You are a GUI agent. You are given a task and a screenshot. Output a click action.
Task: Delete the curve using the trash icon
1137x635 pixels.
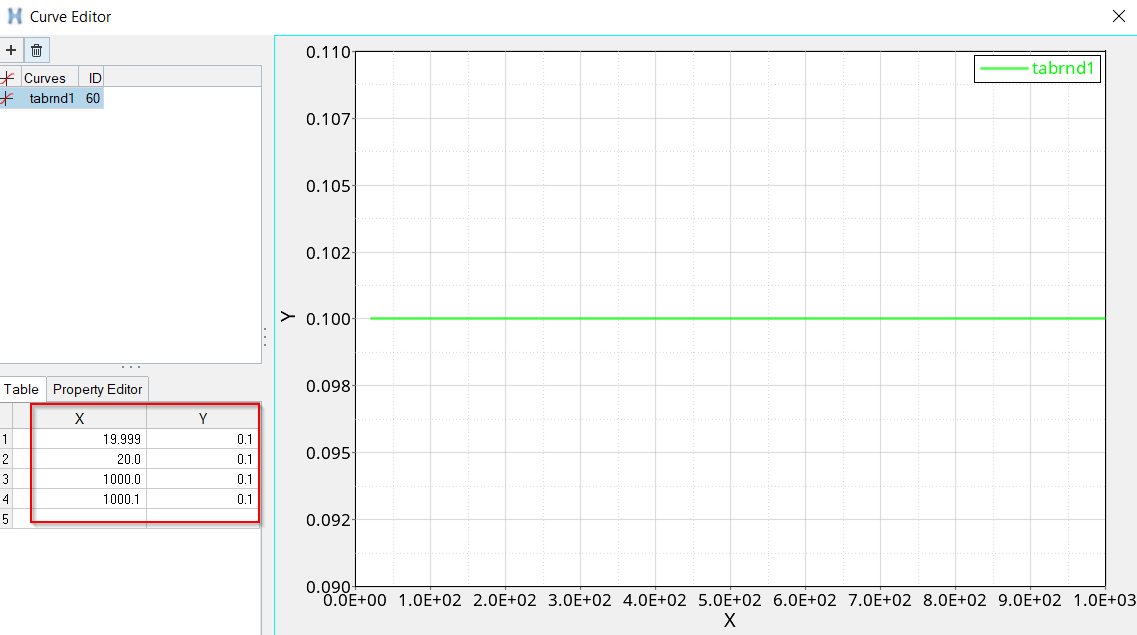click(36, 50)
